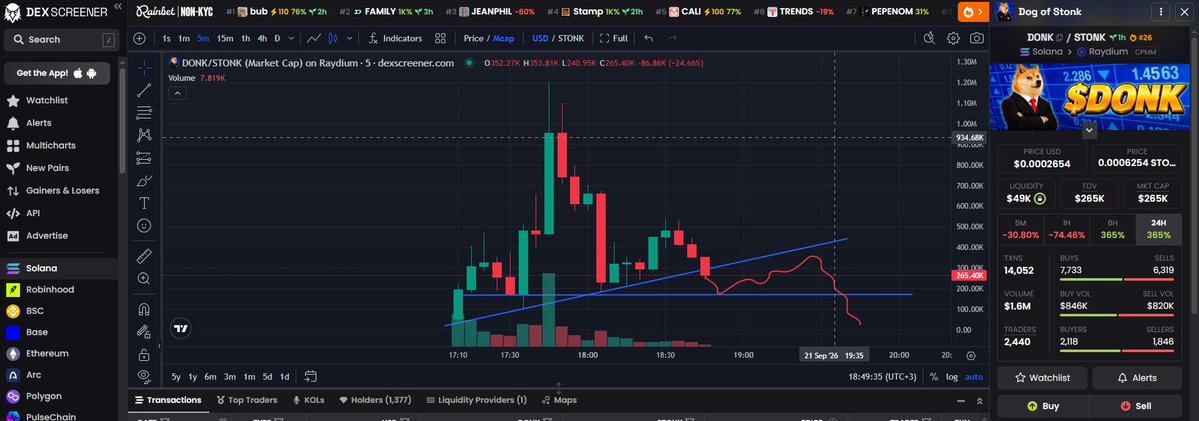The image size is (1199, 421).
Task: Collapse the indicator legend chevron
Action: (177, 93)
